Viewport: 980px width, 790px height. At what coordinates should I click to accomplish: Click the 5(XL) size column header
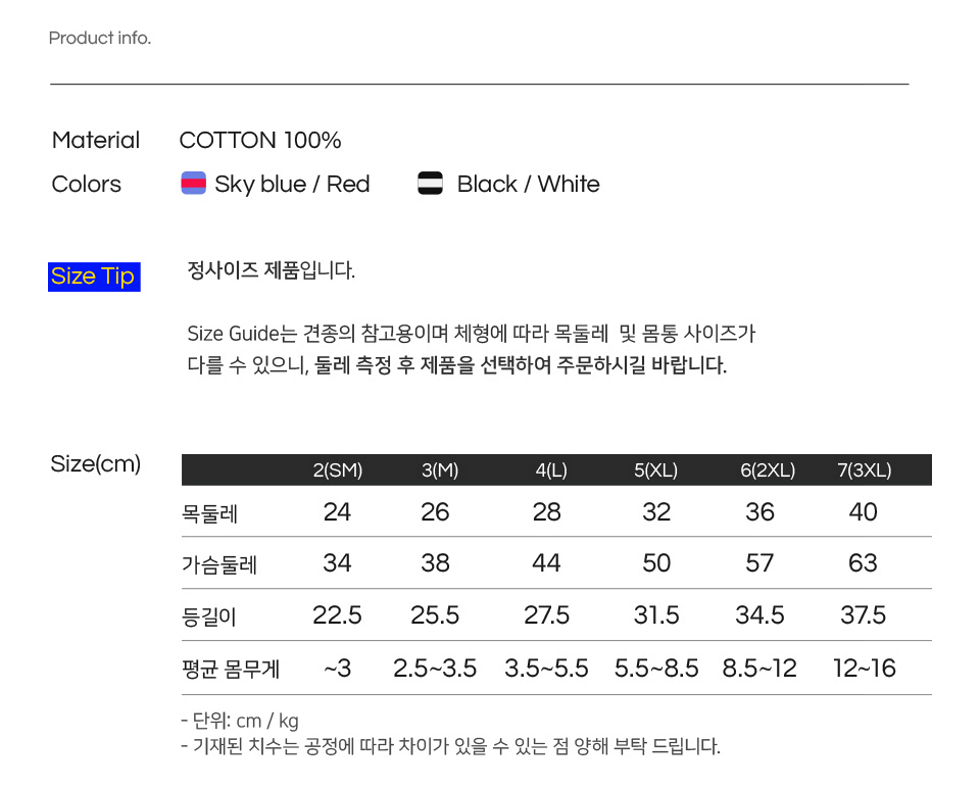click(656, 470)
